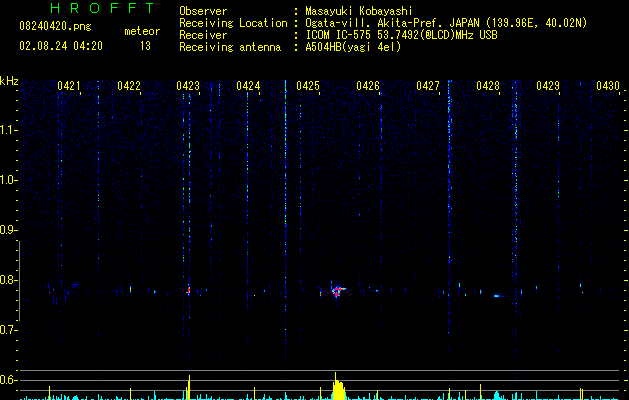
Task: Click the meteor count label
Action: [142, 31]
